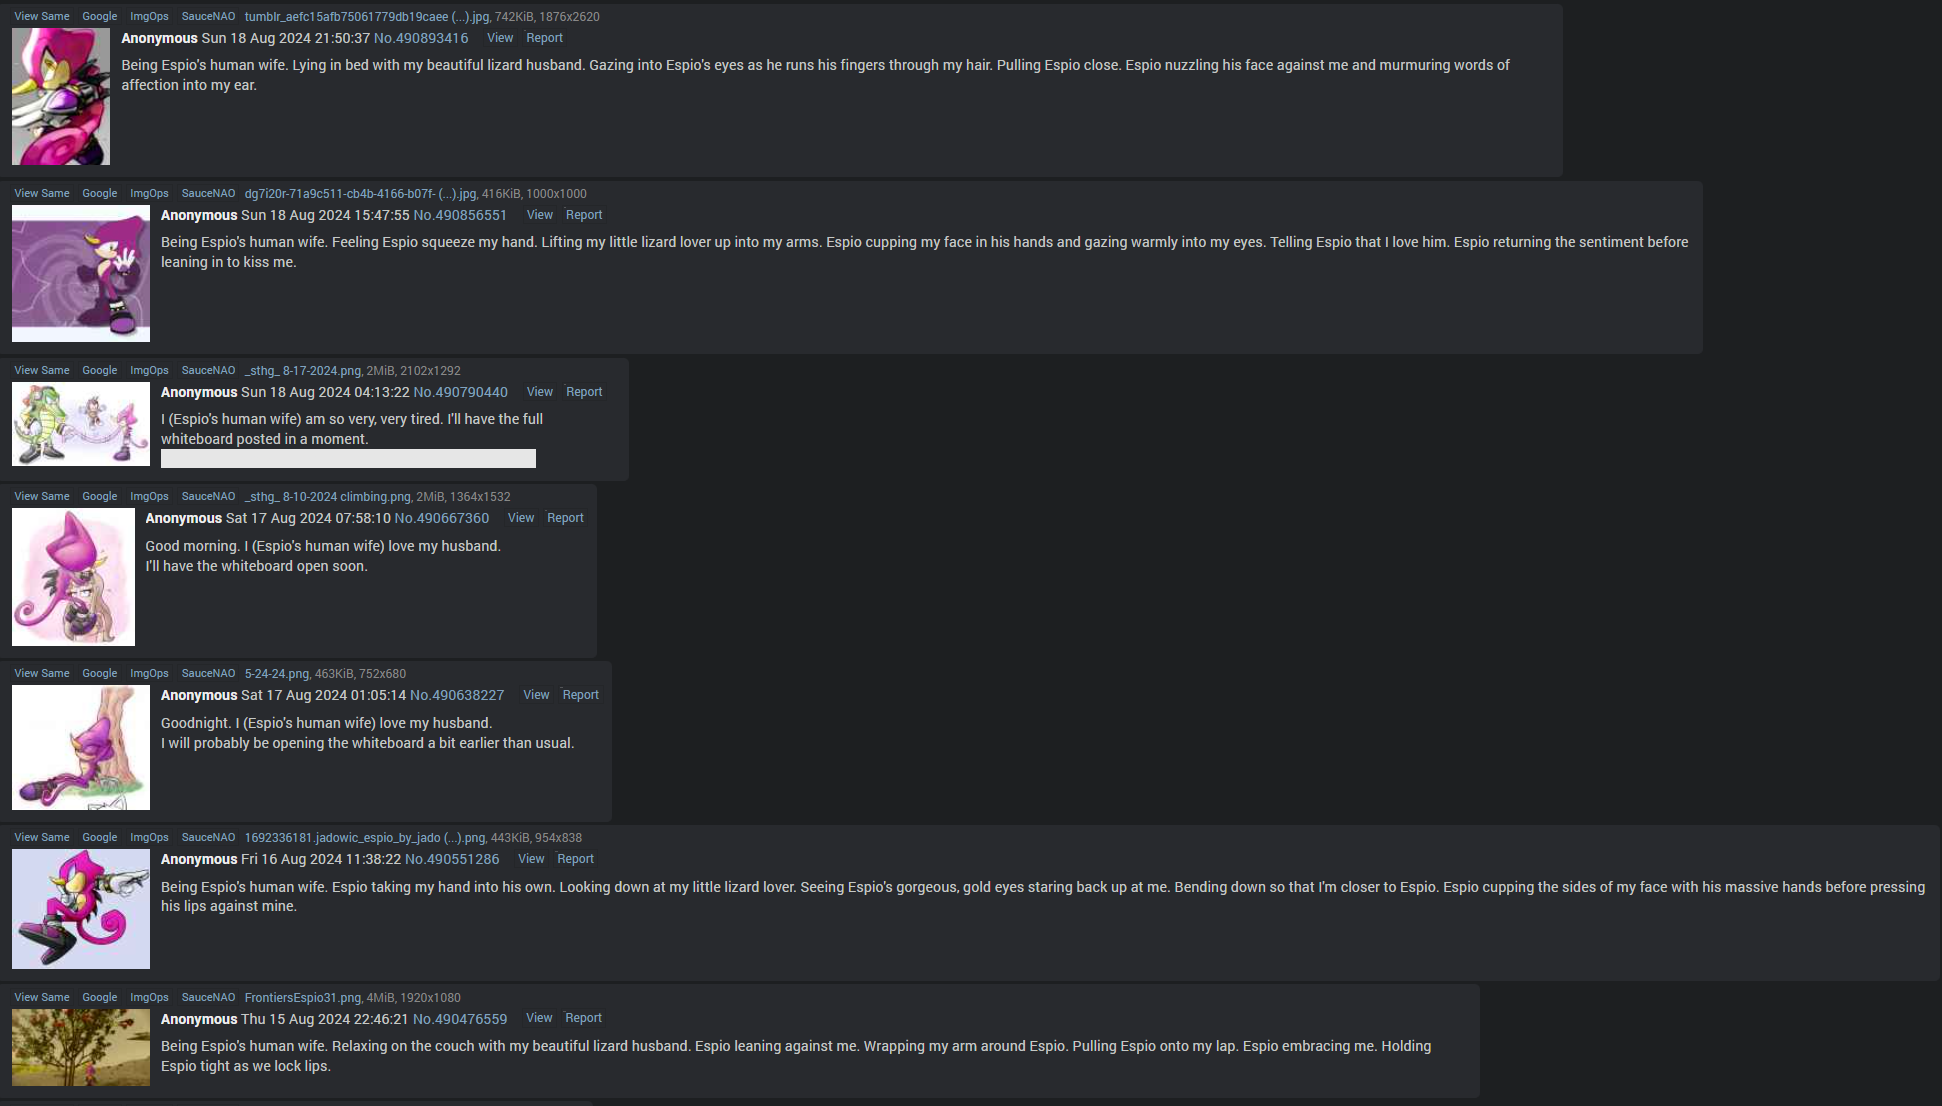Open the FrontiersEspio31.png thumbnail
1942x1106 pixels.
click(81, 1047)
